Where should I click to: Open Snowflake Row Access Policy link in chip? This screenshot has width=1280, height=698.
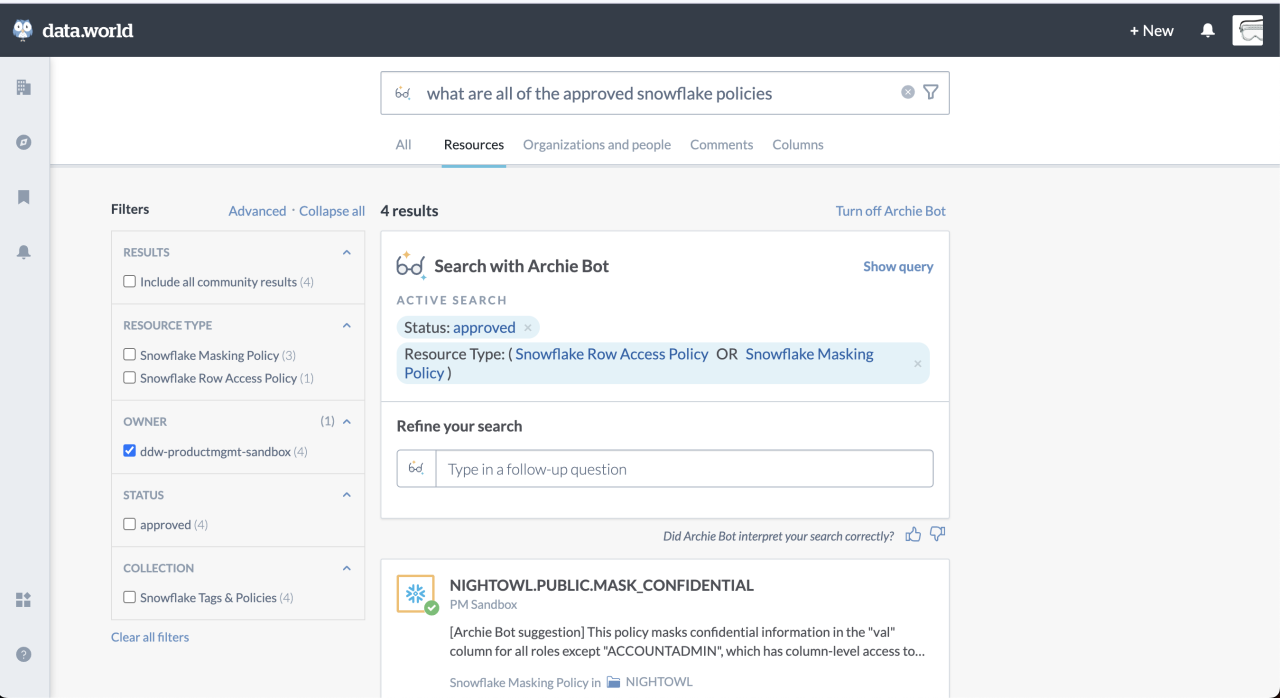[612, 354]
